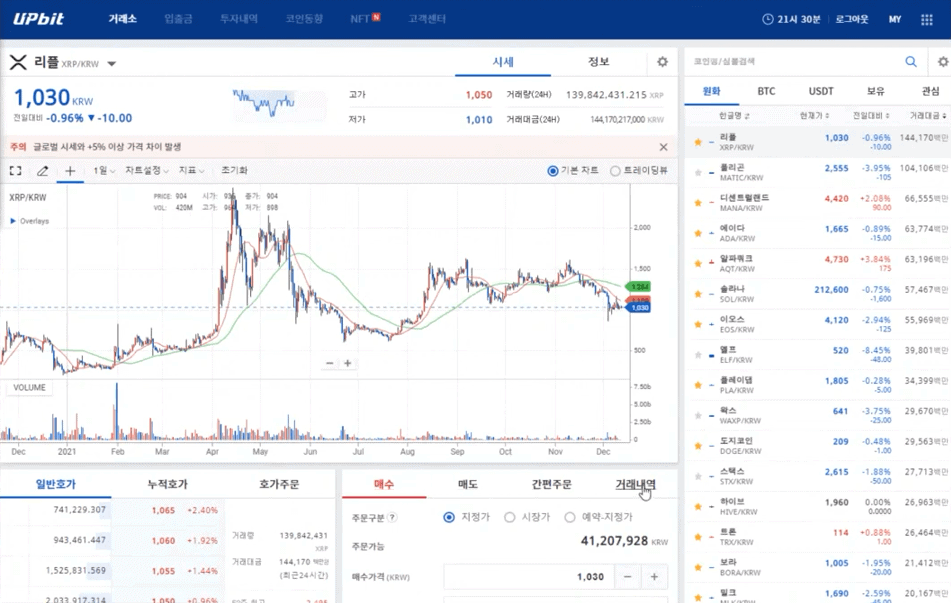Click the 매수가격 1,030 input field
Viewport: 951px width, 603px height.
click(x=529, y=577)
